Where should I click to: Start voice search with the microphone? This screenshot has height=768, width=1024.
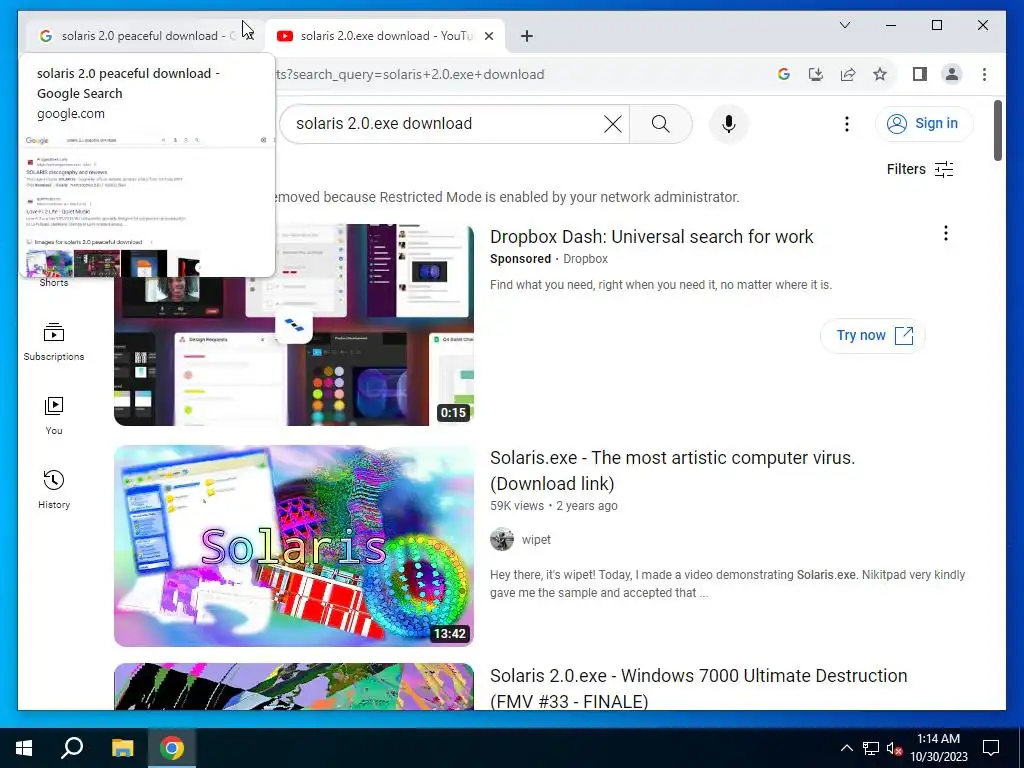tap(728, 123)
